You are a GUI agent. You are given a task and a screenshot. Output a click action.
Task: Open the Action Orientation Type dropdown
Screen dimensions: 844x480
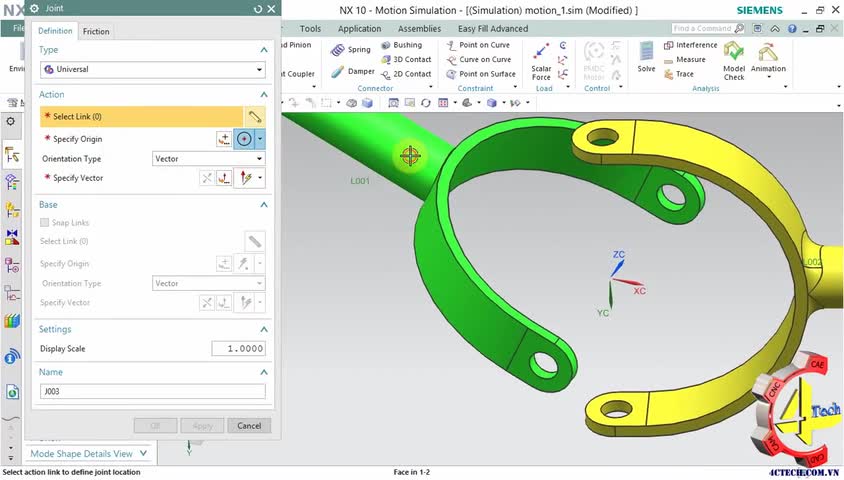(x=208, y=159)
